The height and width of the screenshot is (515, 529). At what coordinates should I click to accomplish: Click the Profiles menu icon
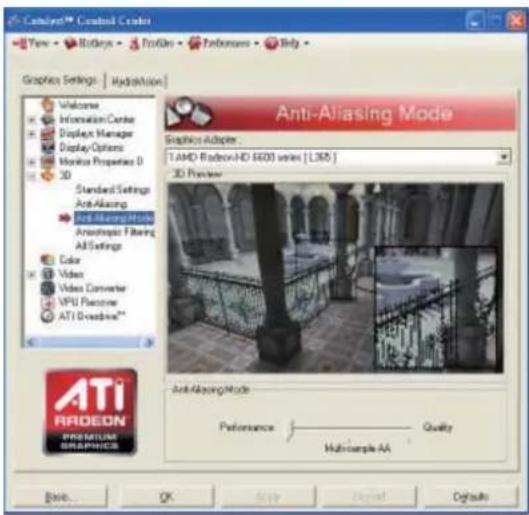coord(134,44)
